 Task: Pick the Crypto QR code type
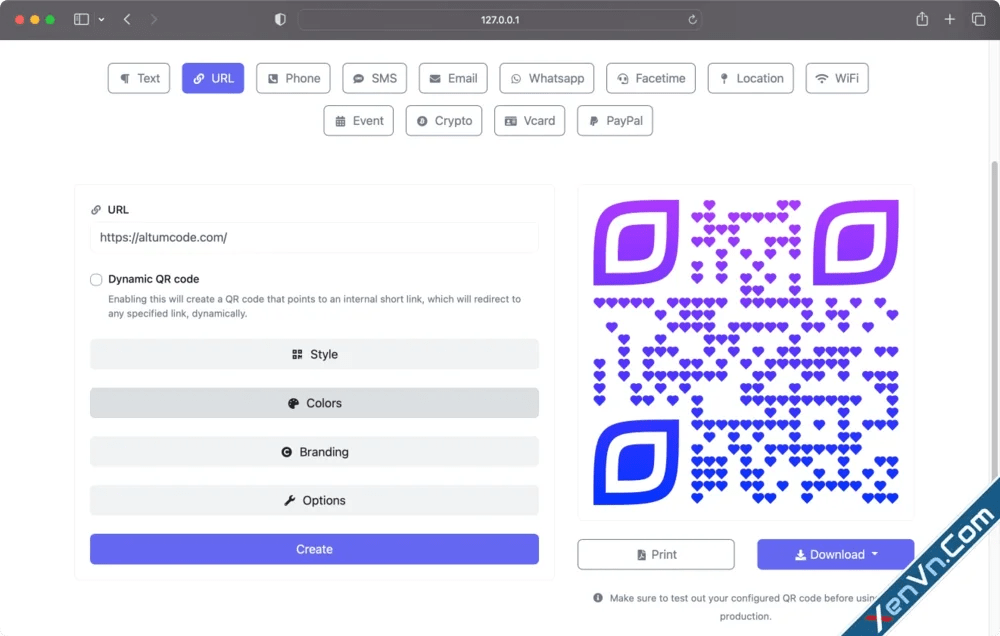pyautogui.click(x=443, y=120)
